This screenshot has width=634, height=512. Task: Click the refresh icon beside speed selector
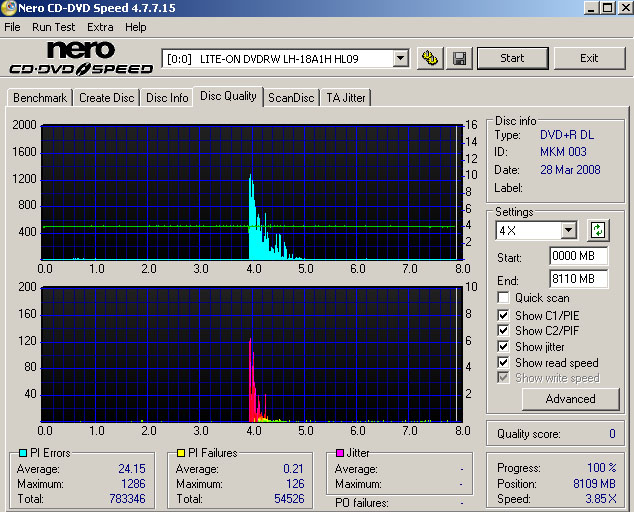click(598, 230)
